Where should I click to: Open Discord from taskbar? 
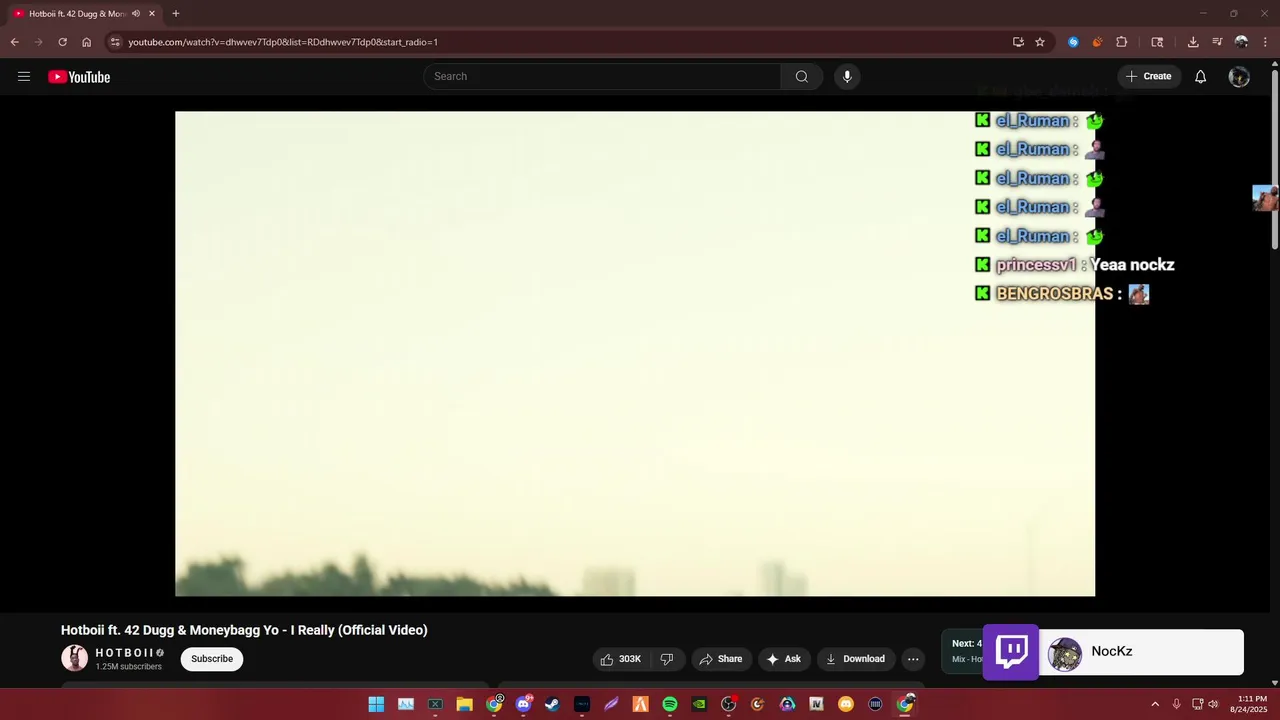pos(523,704)
